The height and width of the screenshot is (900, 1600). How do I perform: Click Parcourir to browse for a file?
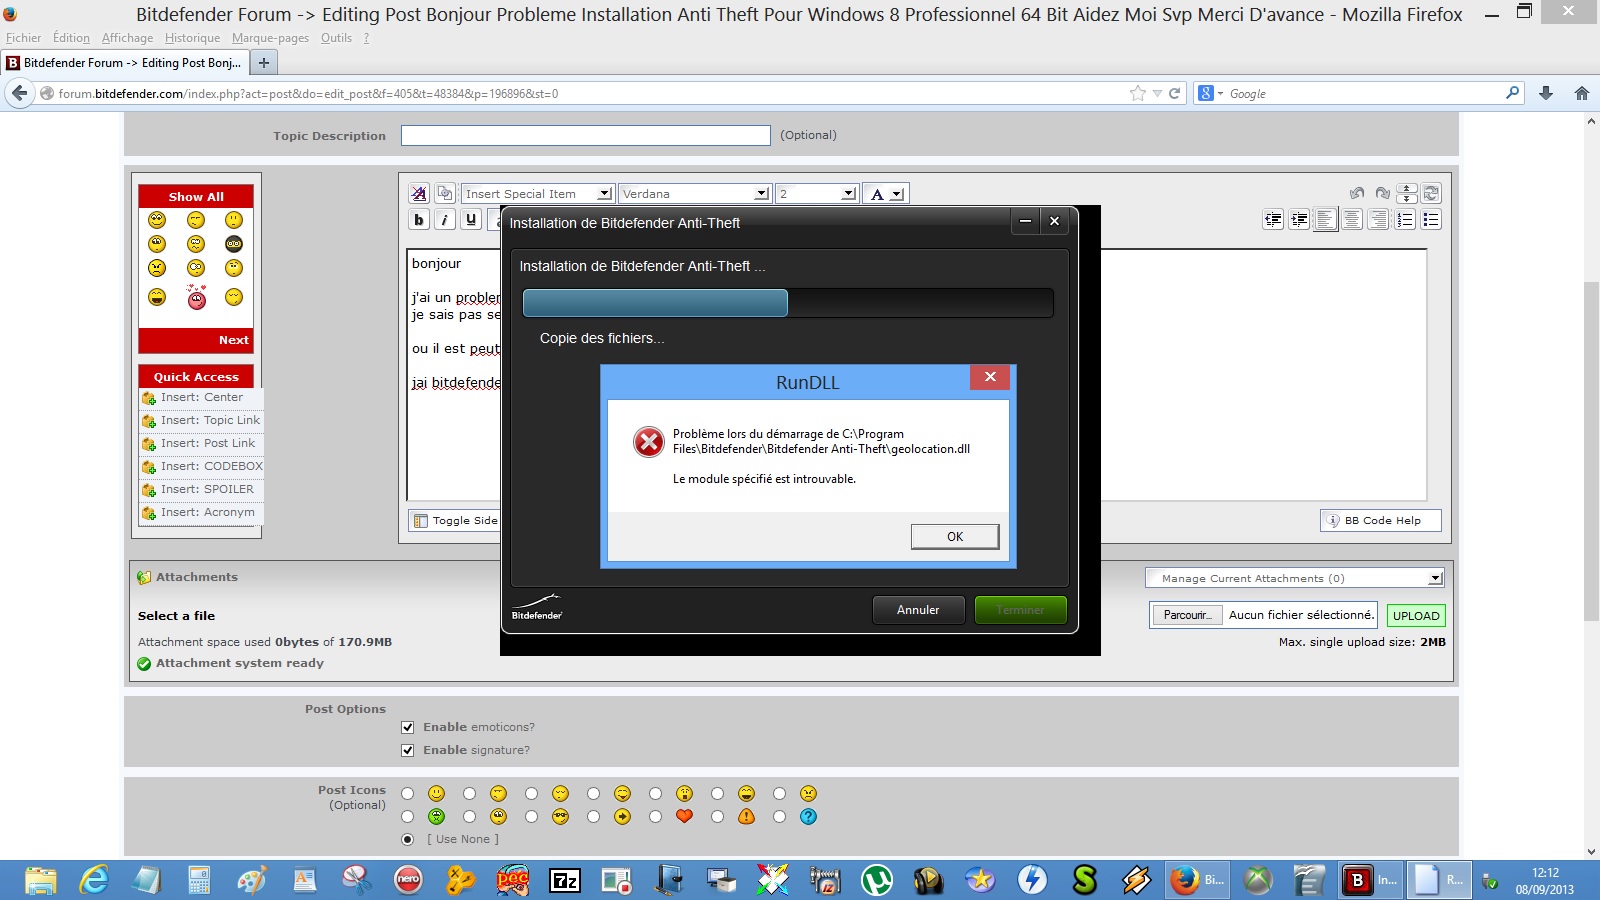1187,615
